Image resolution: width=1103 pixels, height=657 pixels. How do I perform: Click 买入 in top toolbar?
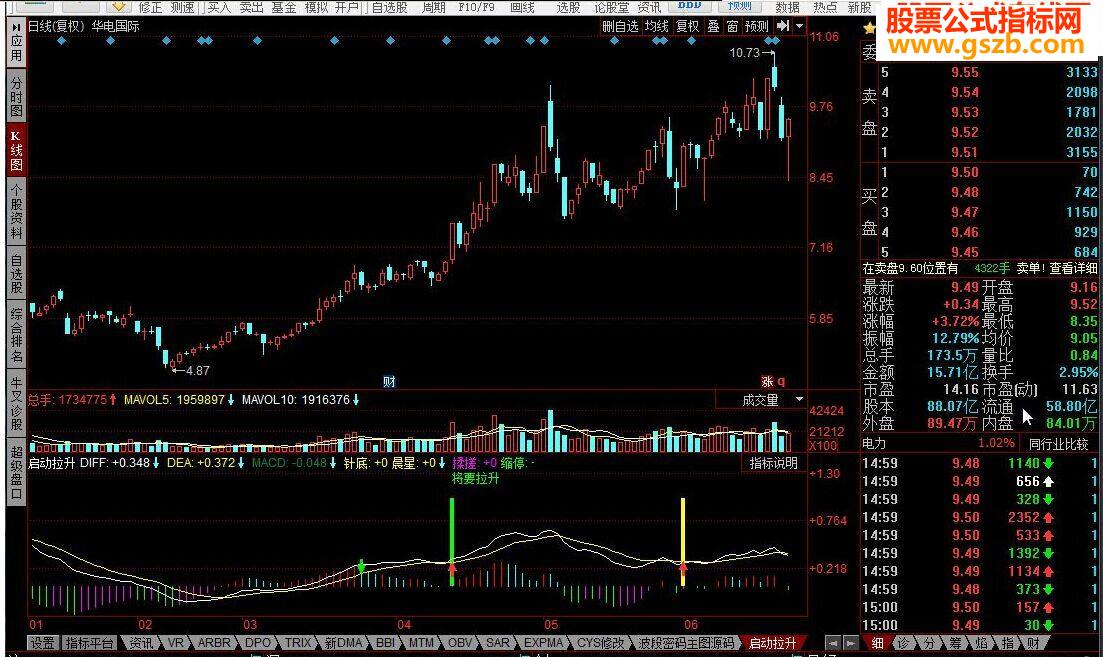coord(218,7)
